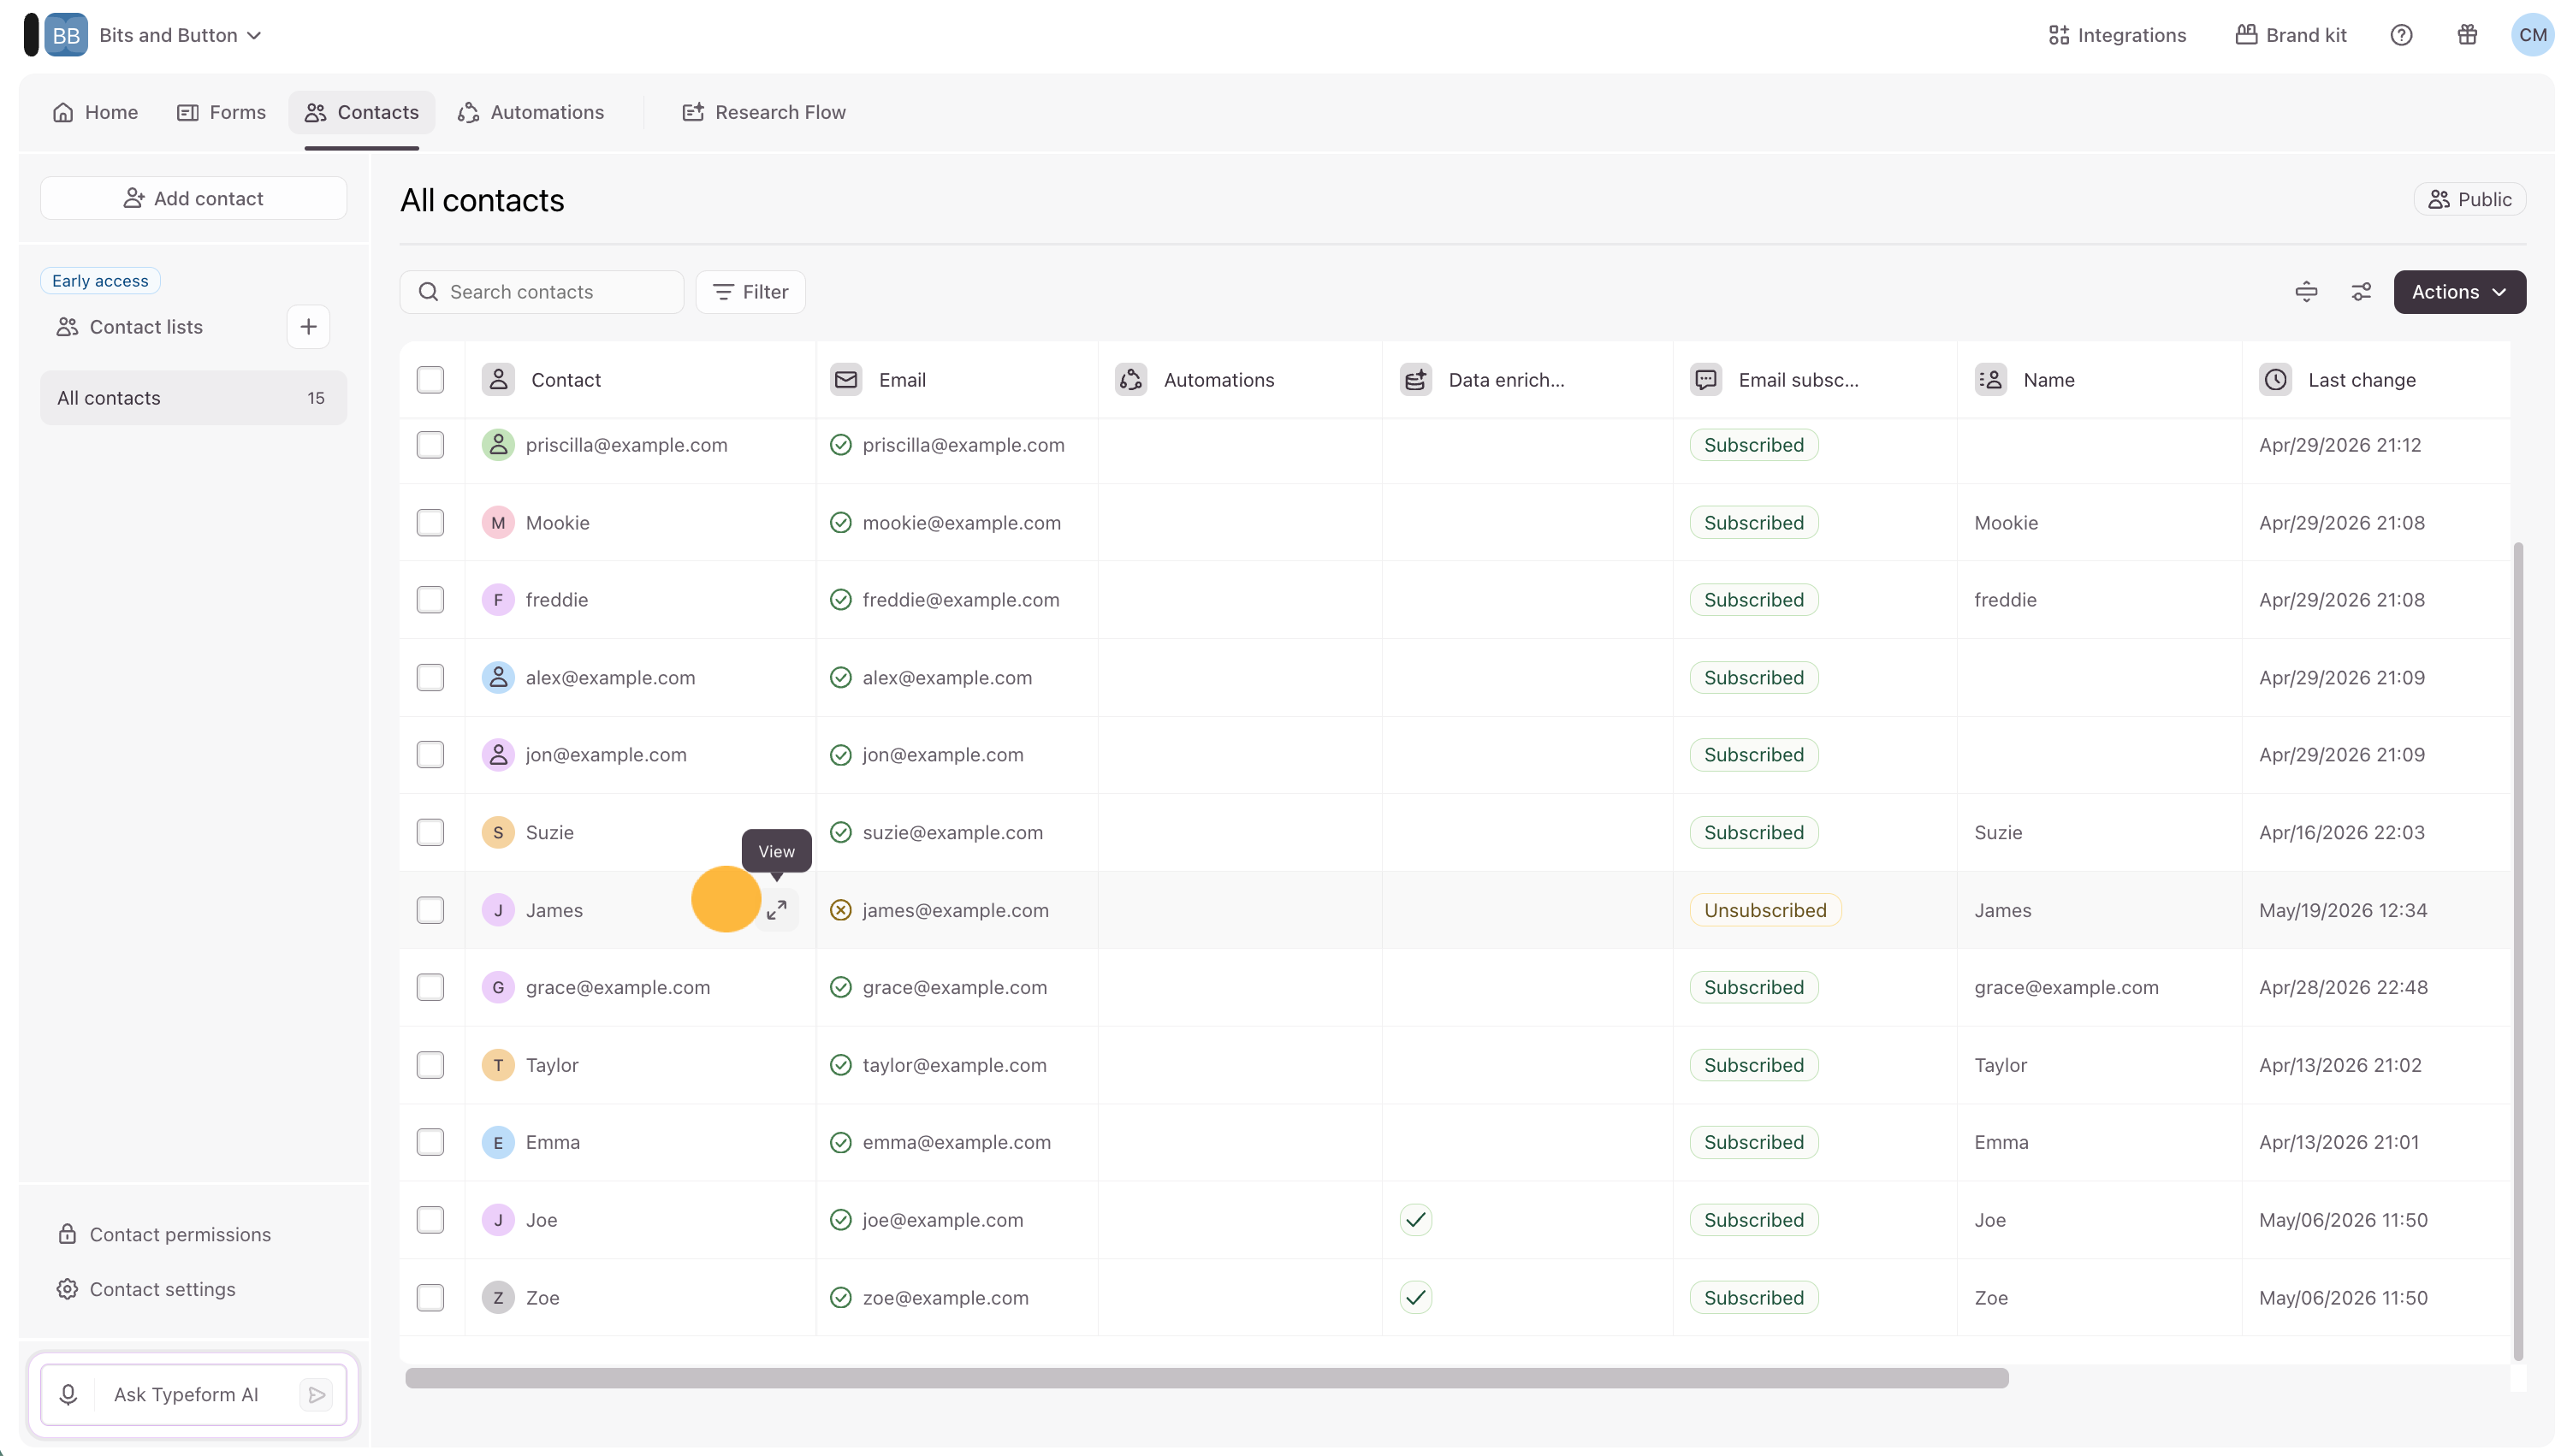The width and height of the screenshot is (2567, 1456).
Task: Click the expand view icon for James
Action: coord(777,910)
